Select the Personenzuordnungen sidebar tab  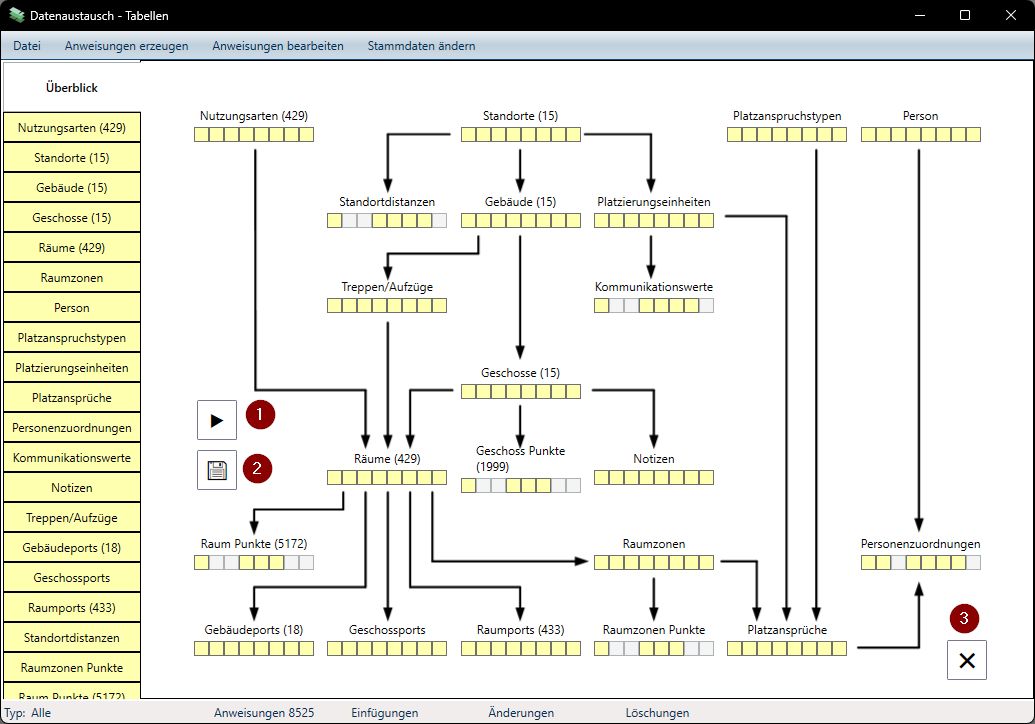tap(71, 428)
